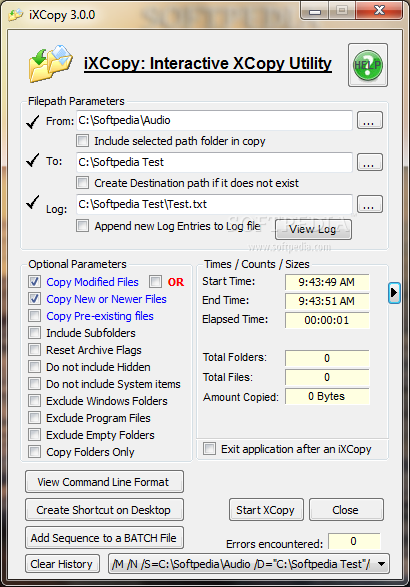Viewport: 410px width, 587px height.
Task: Click the Total Folders count field
Action: click(327, 358)
